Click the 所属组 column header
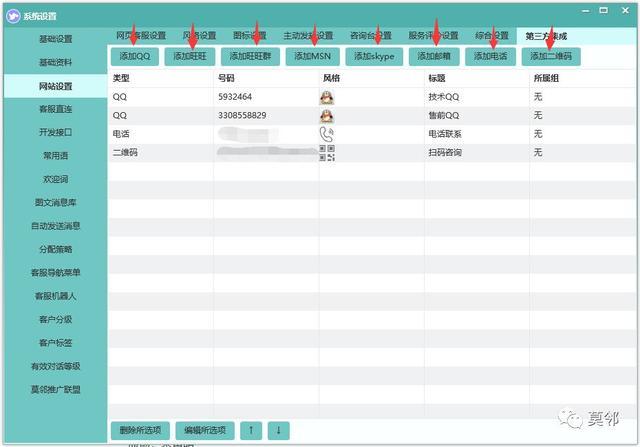 tap(582, 78)
